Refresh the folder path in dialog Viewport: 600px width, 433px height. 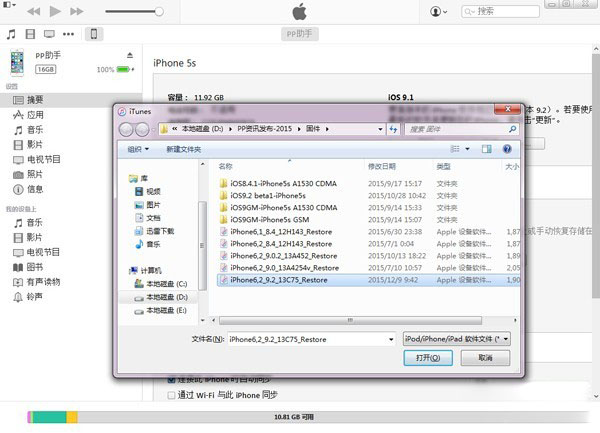click(x=393, y=129)
